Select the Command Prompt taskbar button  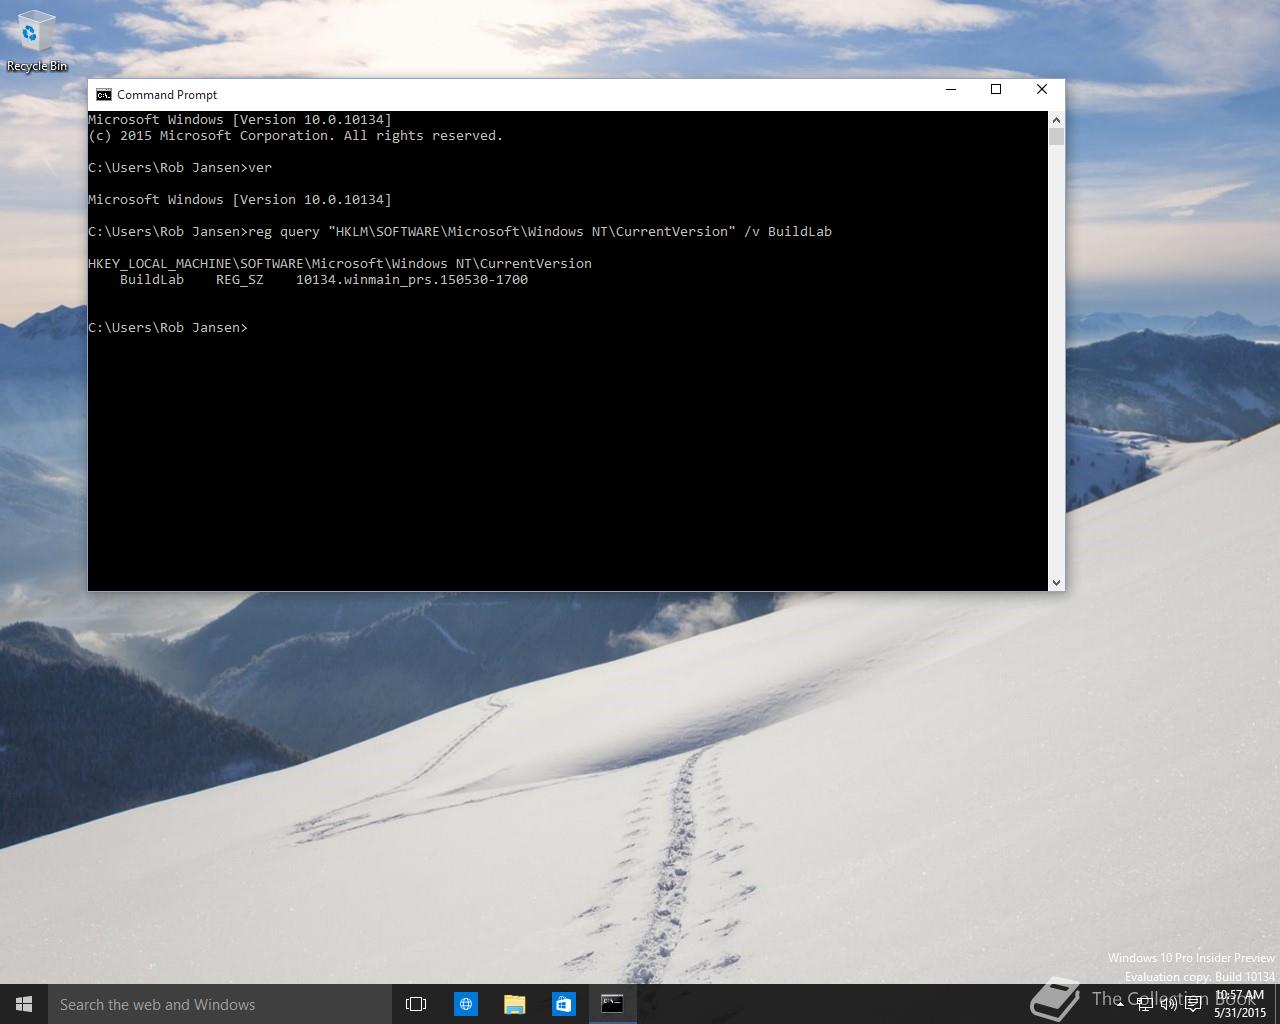tap(612, 1004)
